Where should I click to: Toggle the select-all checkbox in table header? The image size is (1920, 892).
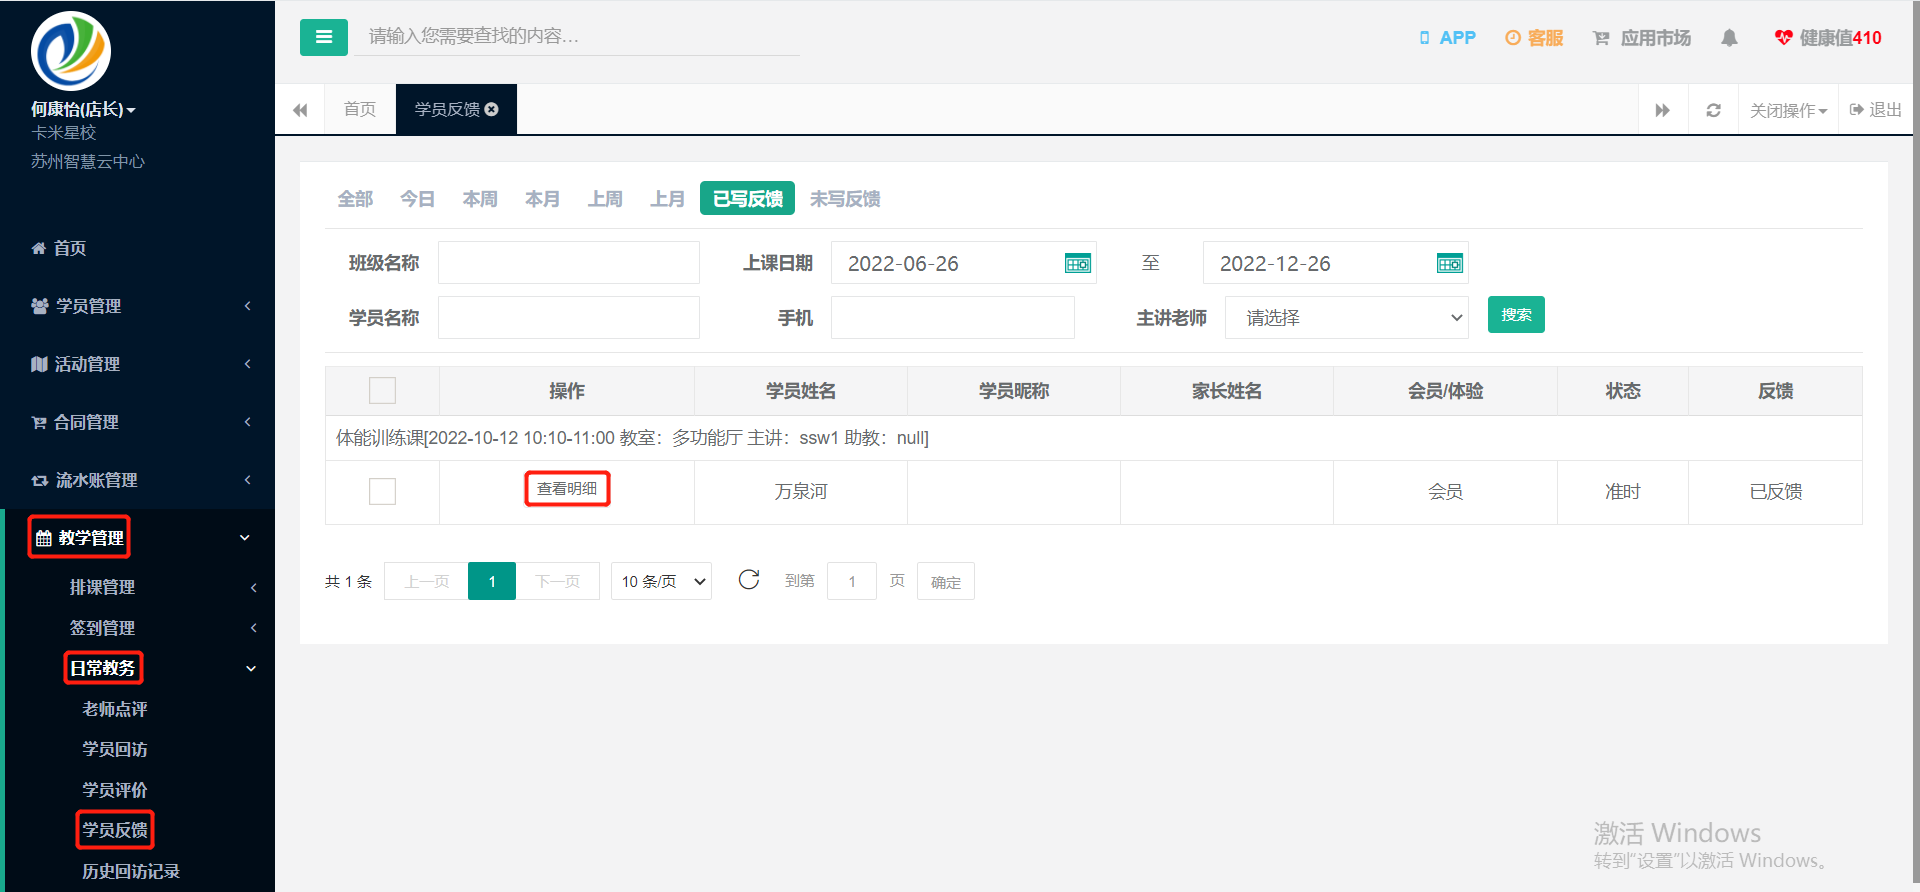[x=382, y=390]
